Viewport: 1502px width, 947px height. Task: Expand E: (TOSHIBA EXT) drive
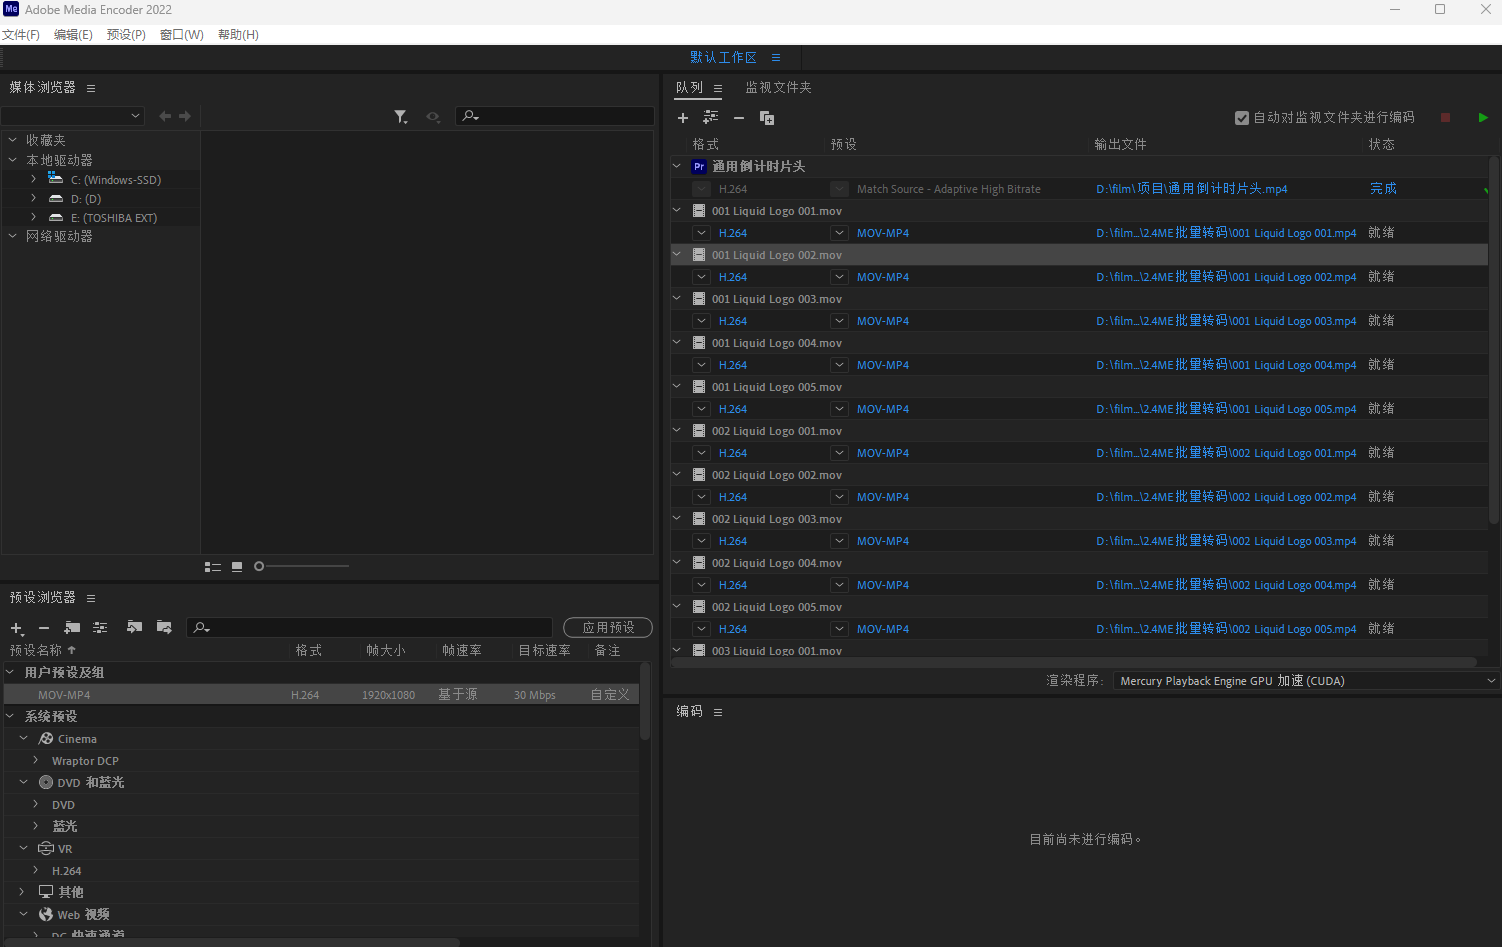(x=34, y=217)
